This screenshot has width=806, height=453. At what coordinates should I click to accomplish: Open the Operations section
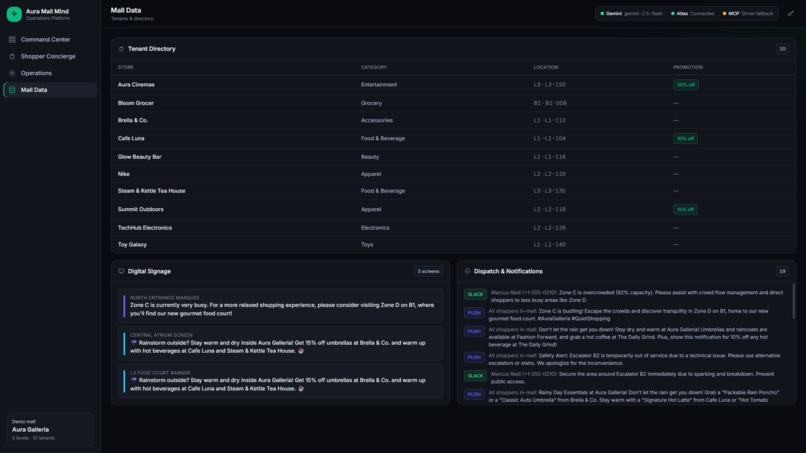[x=50, y=73]
